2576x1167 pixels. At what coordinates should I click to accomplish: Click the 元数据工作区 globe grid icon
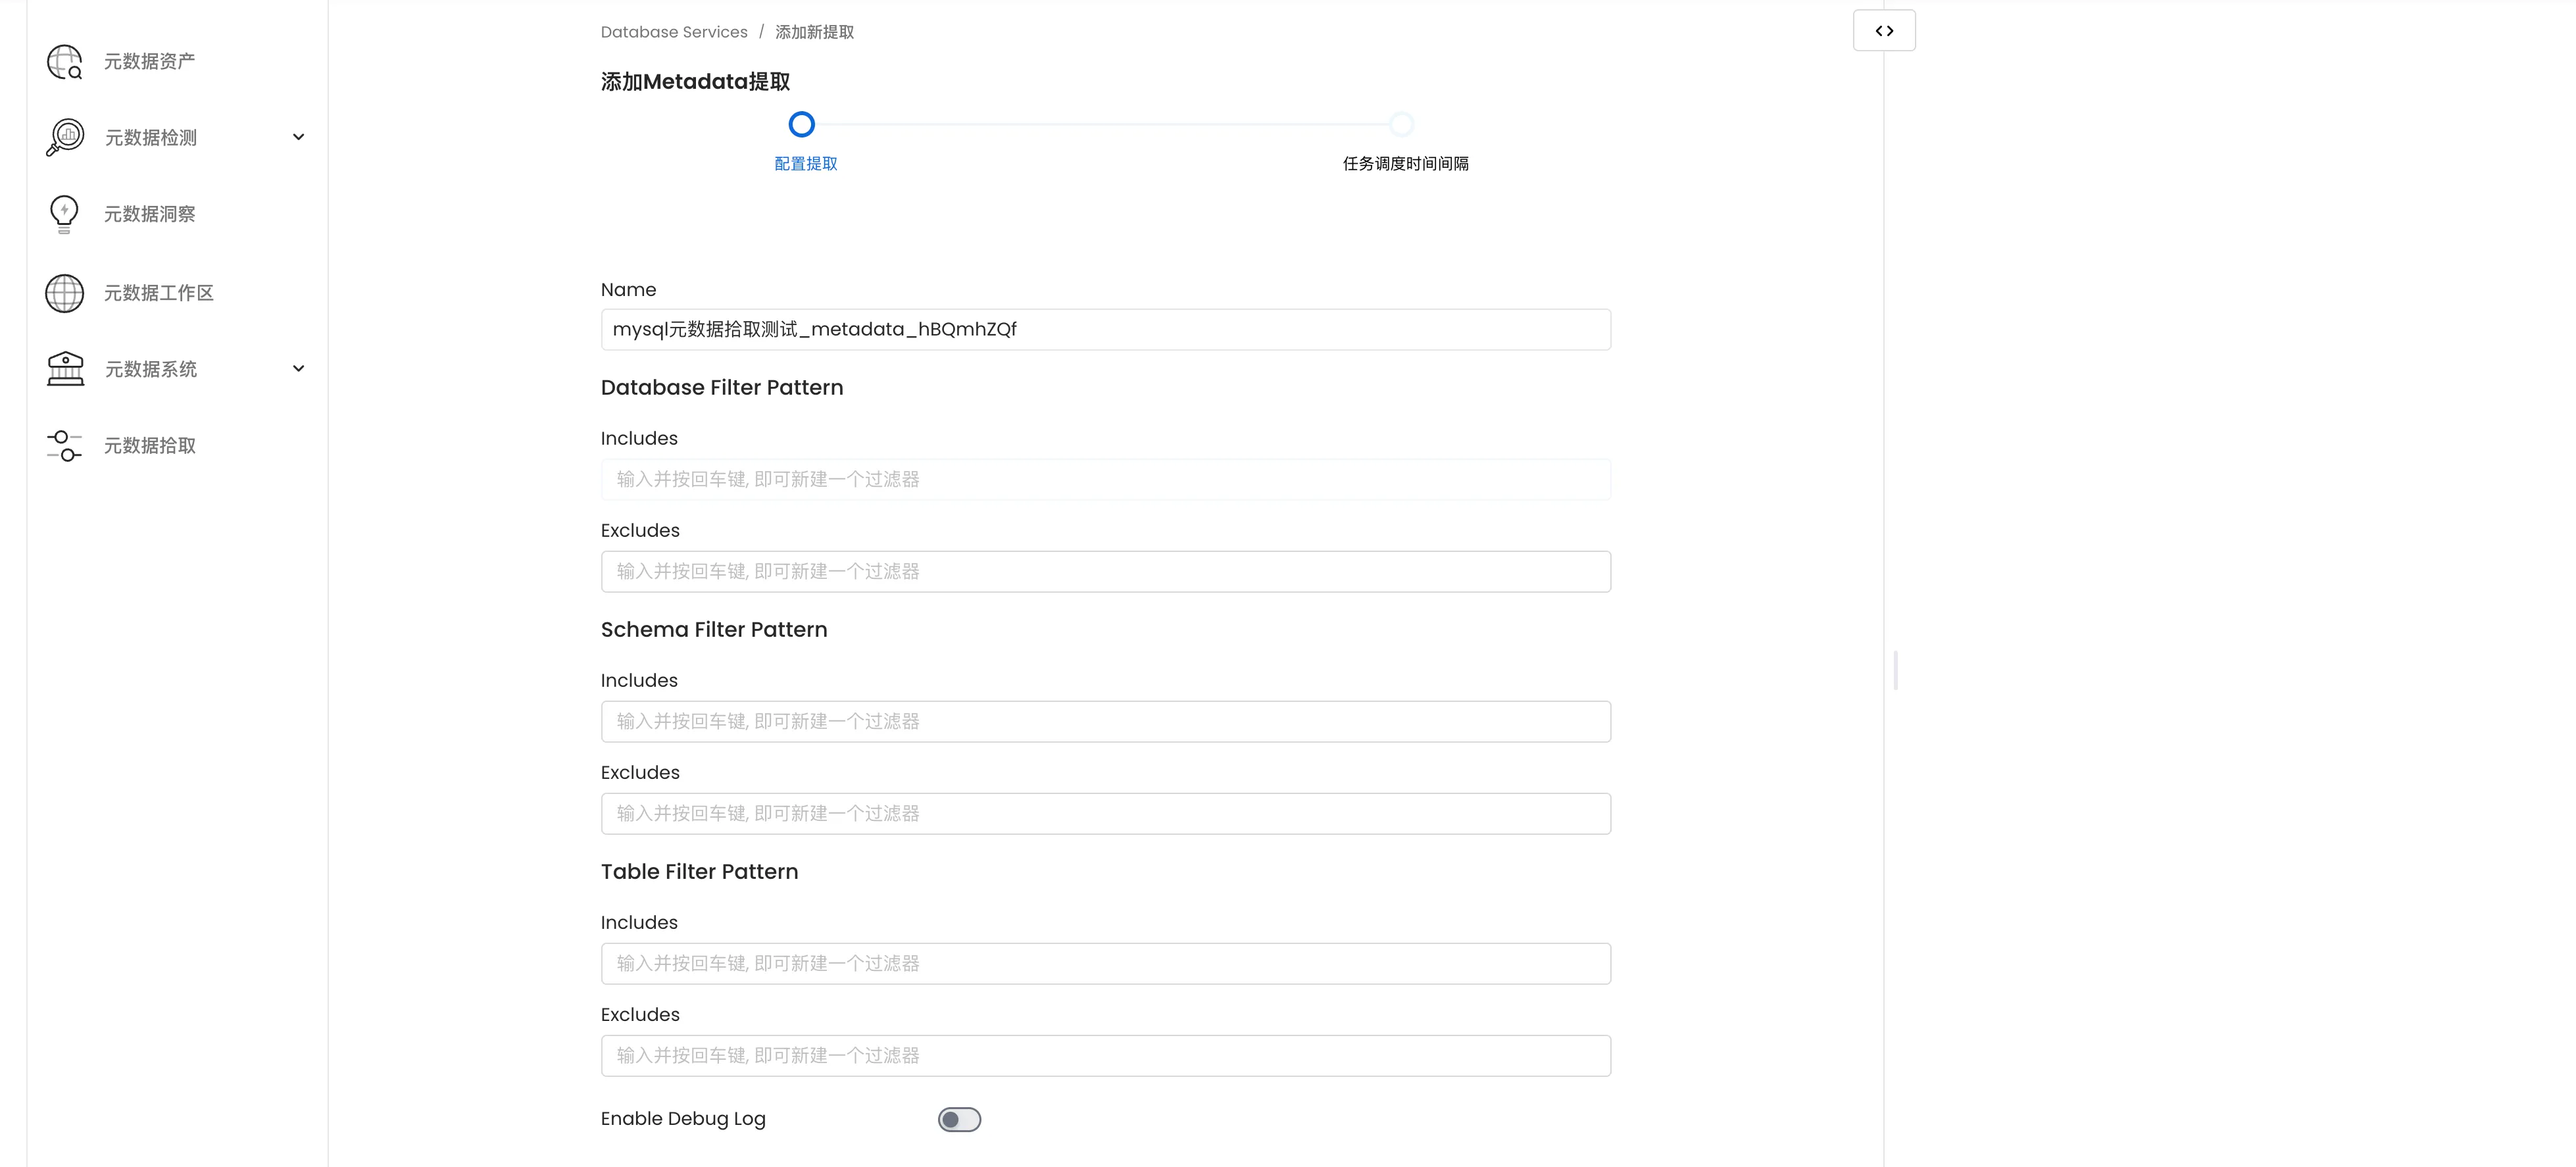65,293
